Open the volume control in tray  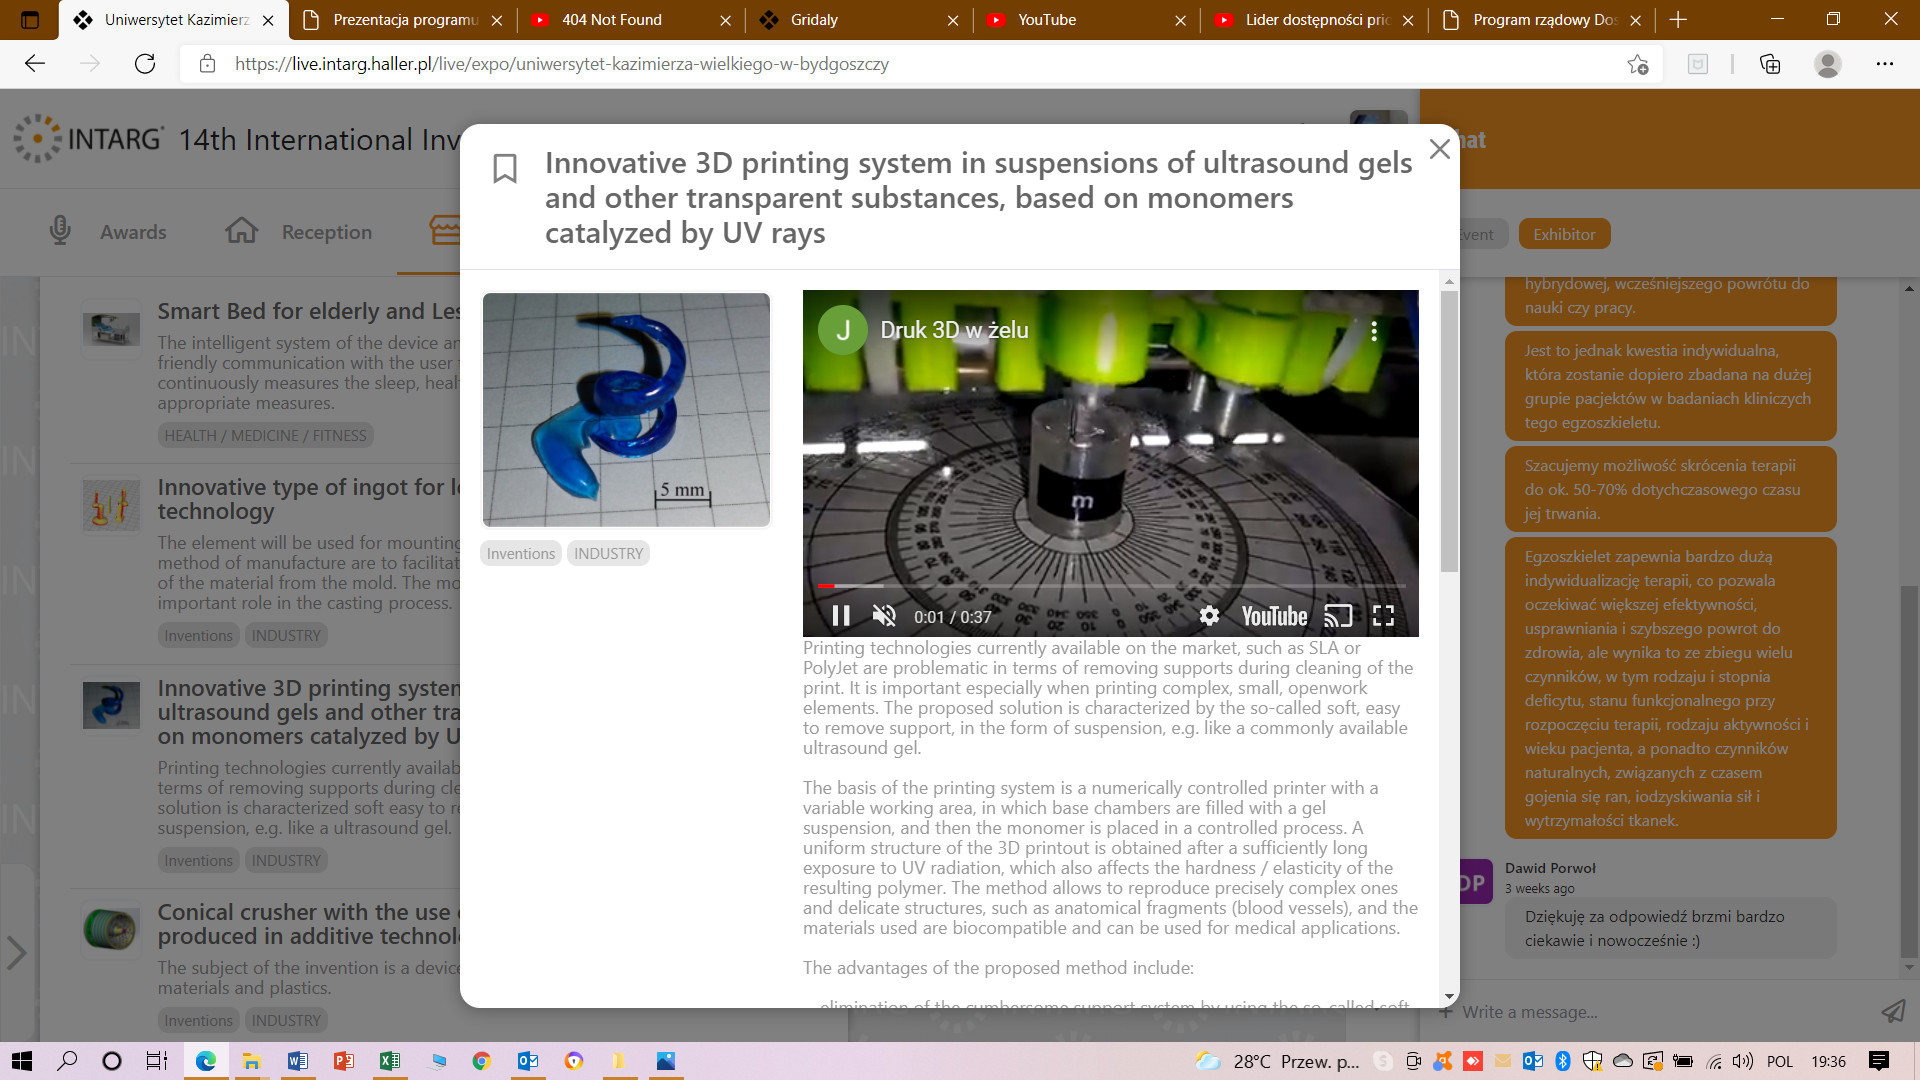tap(1743, 1061)
